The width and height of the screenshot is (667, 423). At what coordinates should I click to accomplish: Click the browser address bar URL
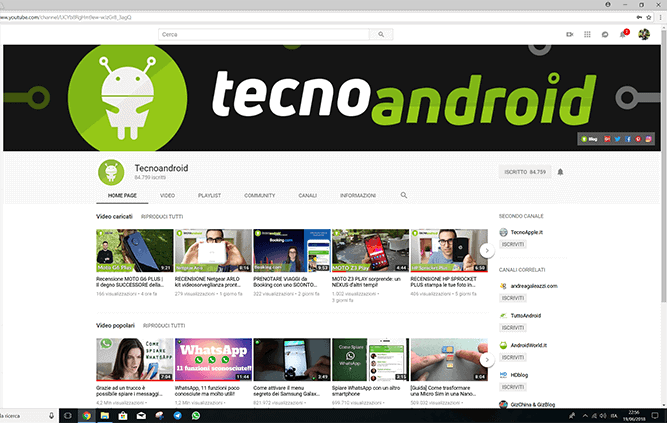click(x=66, y=17)
